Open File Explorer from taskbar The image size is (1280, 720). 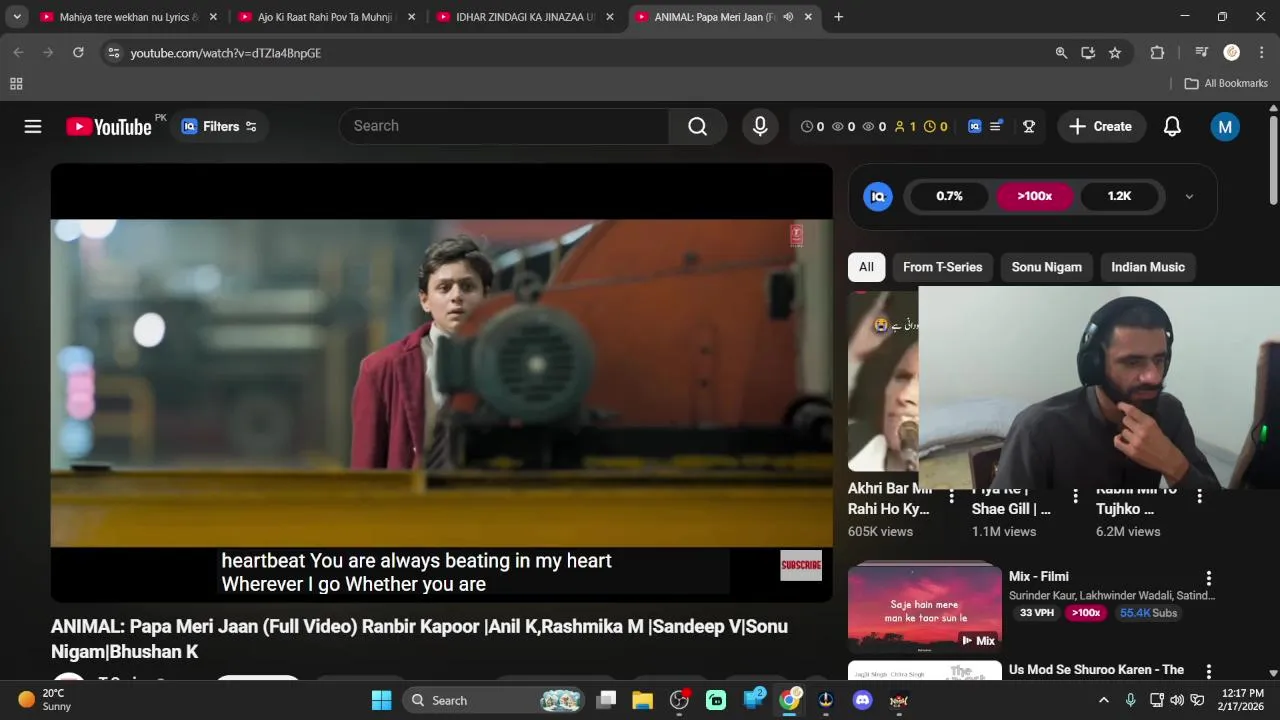(642, 700)
